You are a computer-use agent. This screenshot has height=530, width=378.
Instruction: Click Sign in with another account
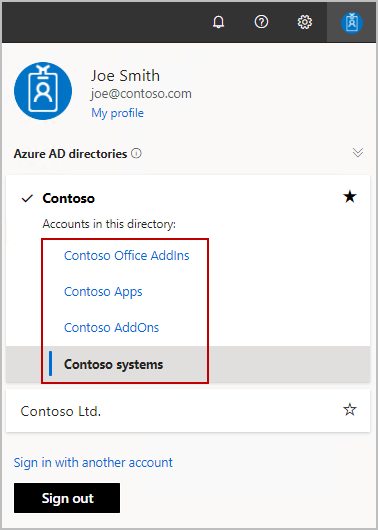[93, 462]
